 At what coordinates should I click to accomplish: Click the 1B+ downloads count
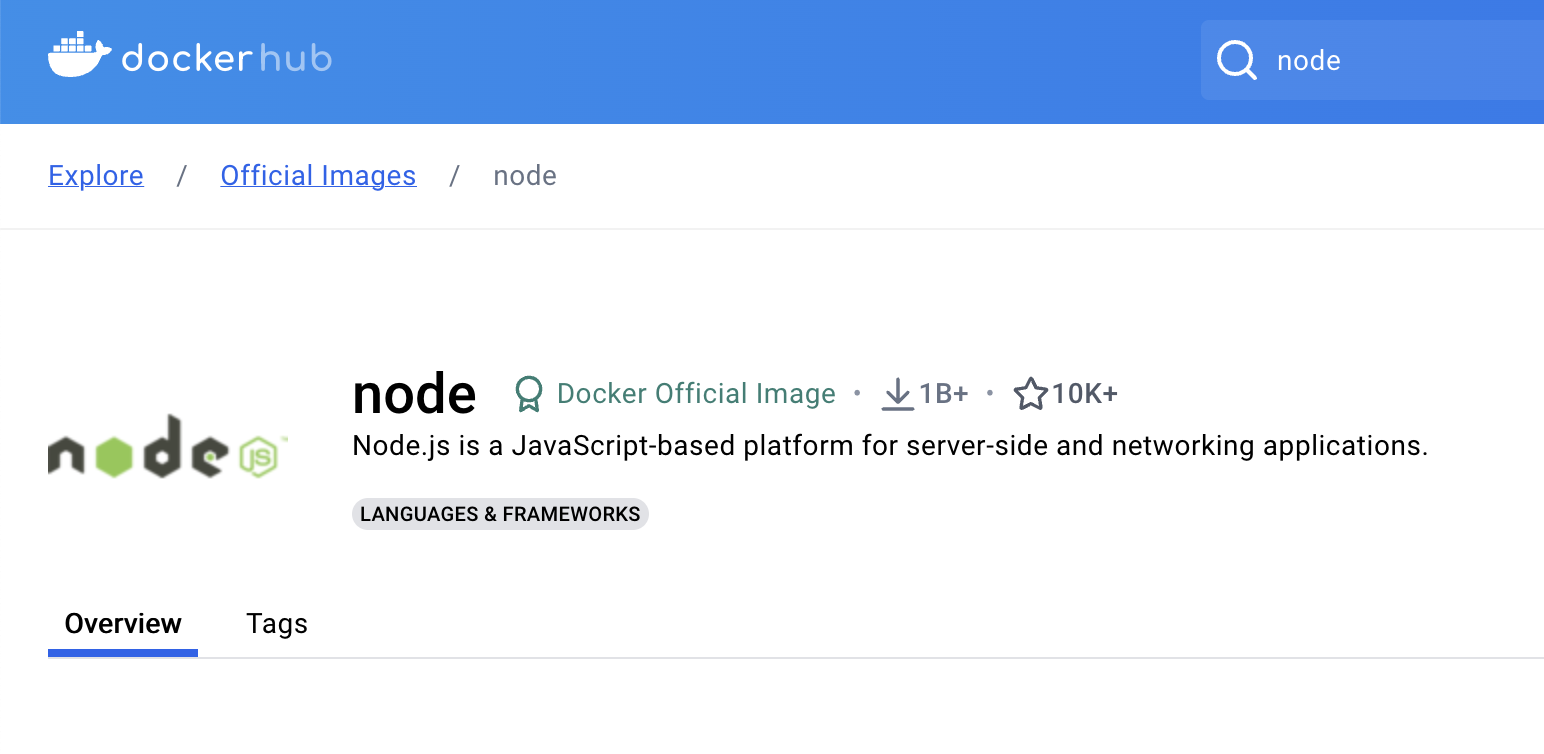click(944, 394)
